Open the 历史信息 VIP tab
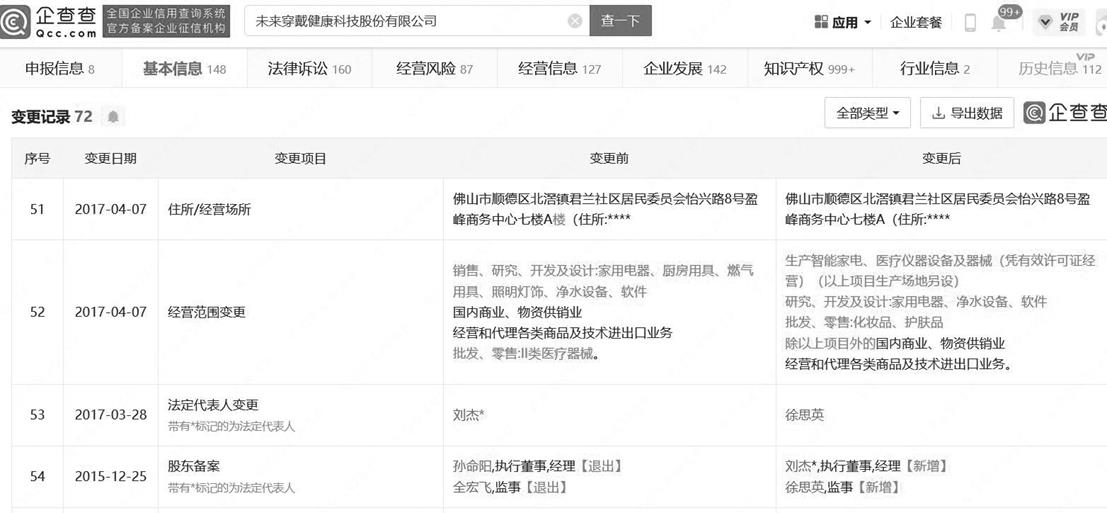 click(1059, 69)
